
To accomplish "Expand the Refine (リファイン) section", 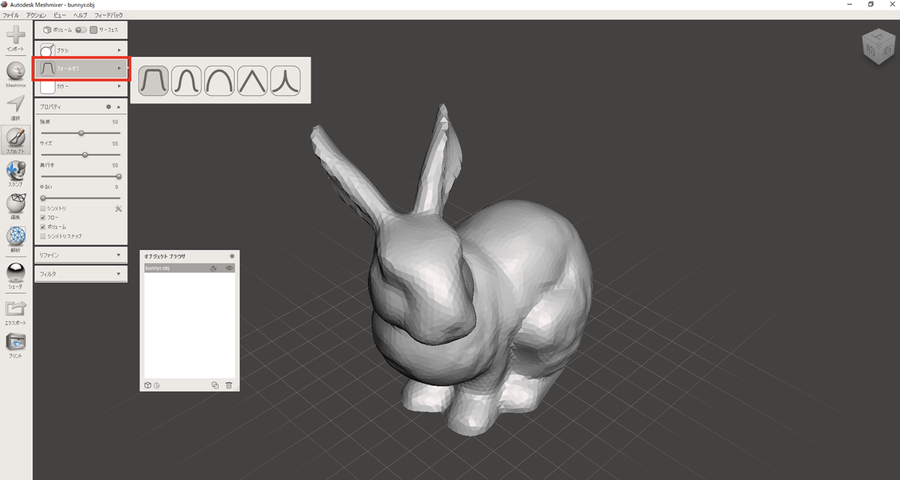I will (x=80, y=255).
